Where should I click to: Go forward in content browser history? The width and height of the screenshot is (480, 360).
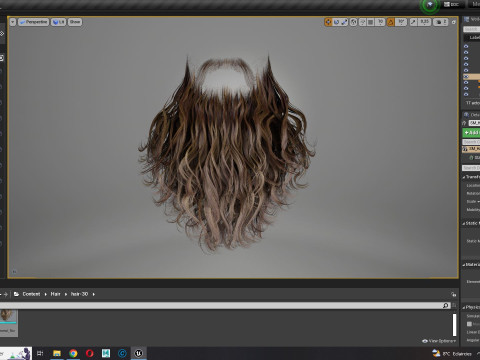(5, 294)
